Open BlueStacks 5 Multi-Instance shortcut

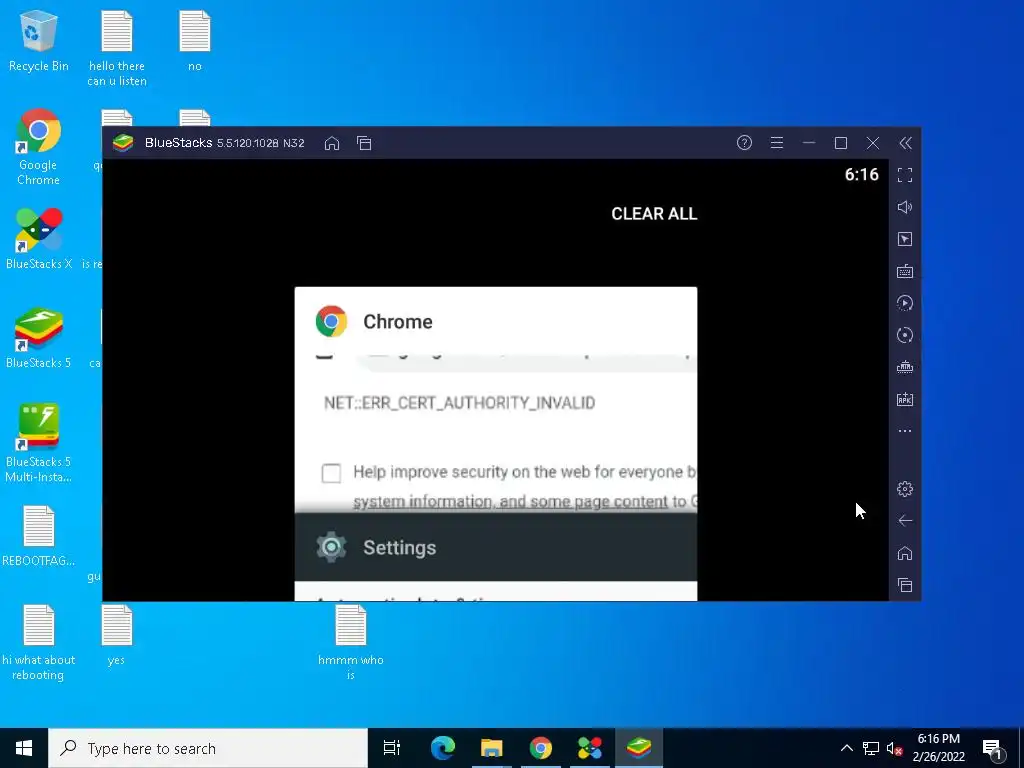pyautogui.click(x=39, y=443)
